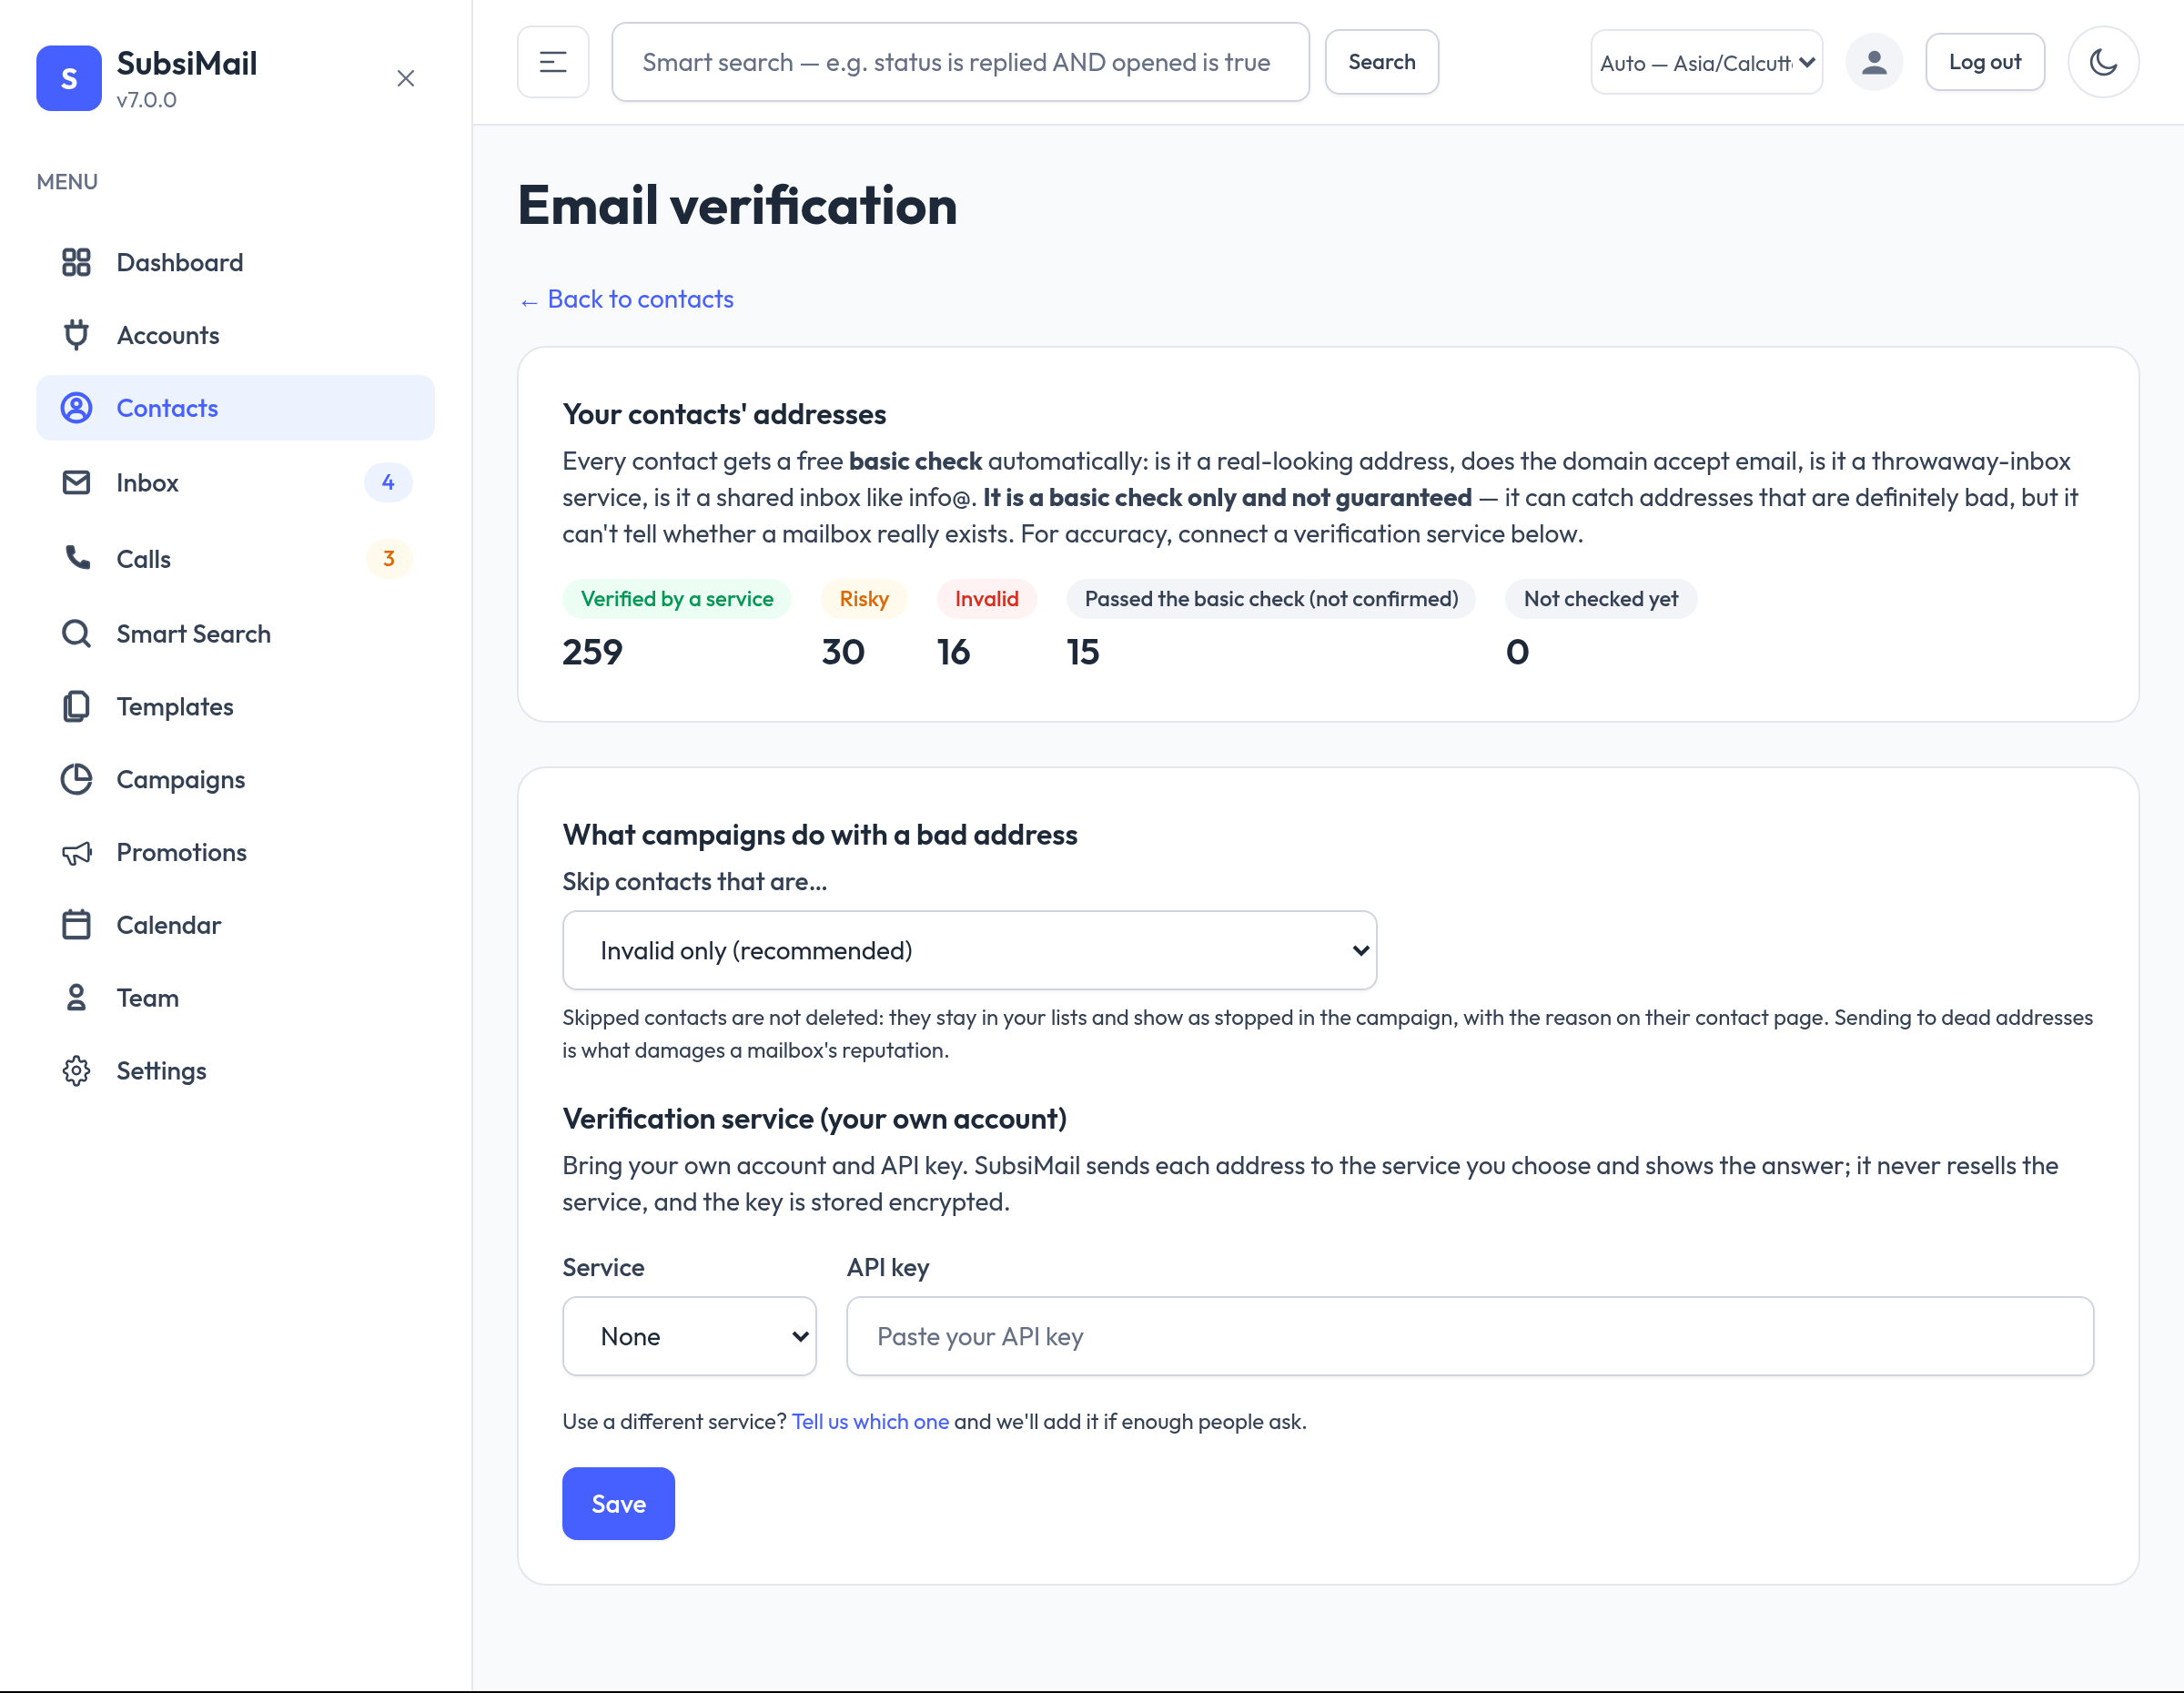2184x1693 pixels.
Task: Open Campaigns in the menu
Action: 235,779
